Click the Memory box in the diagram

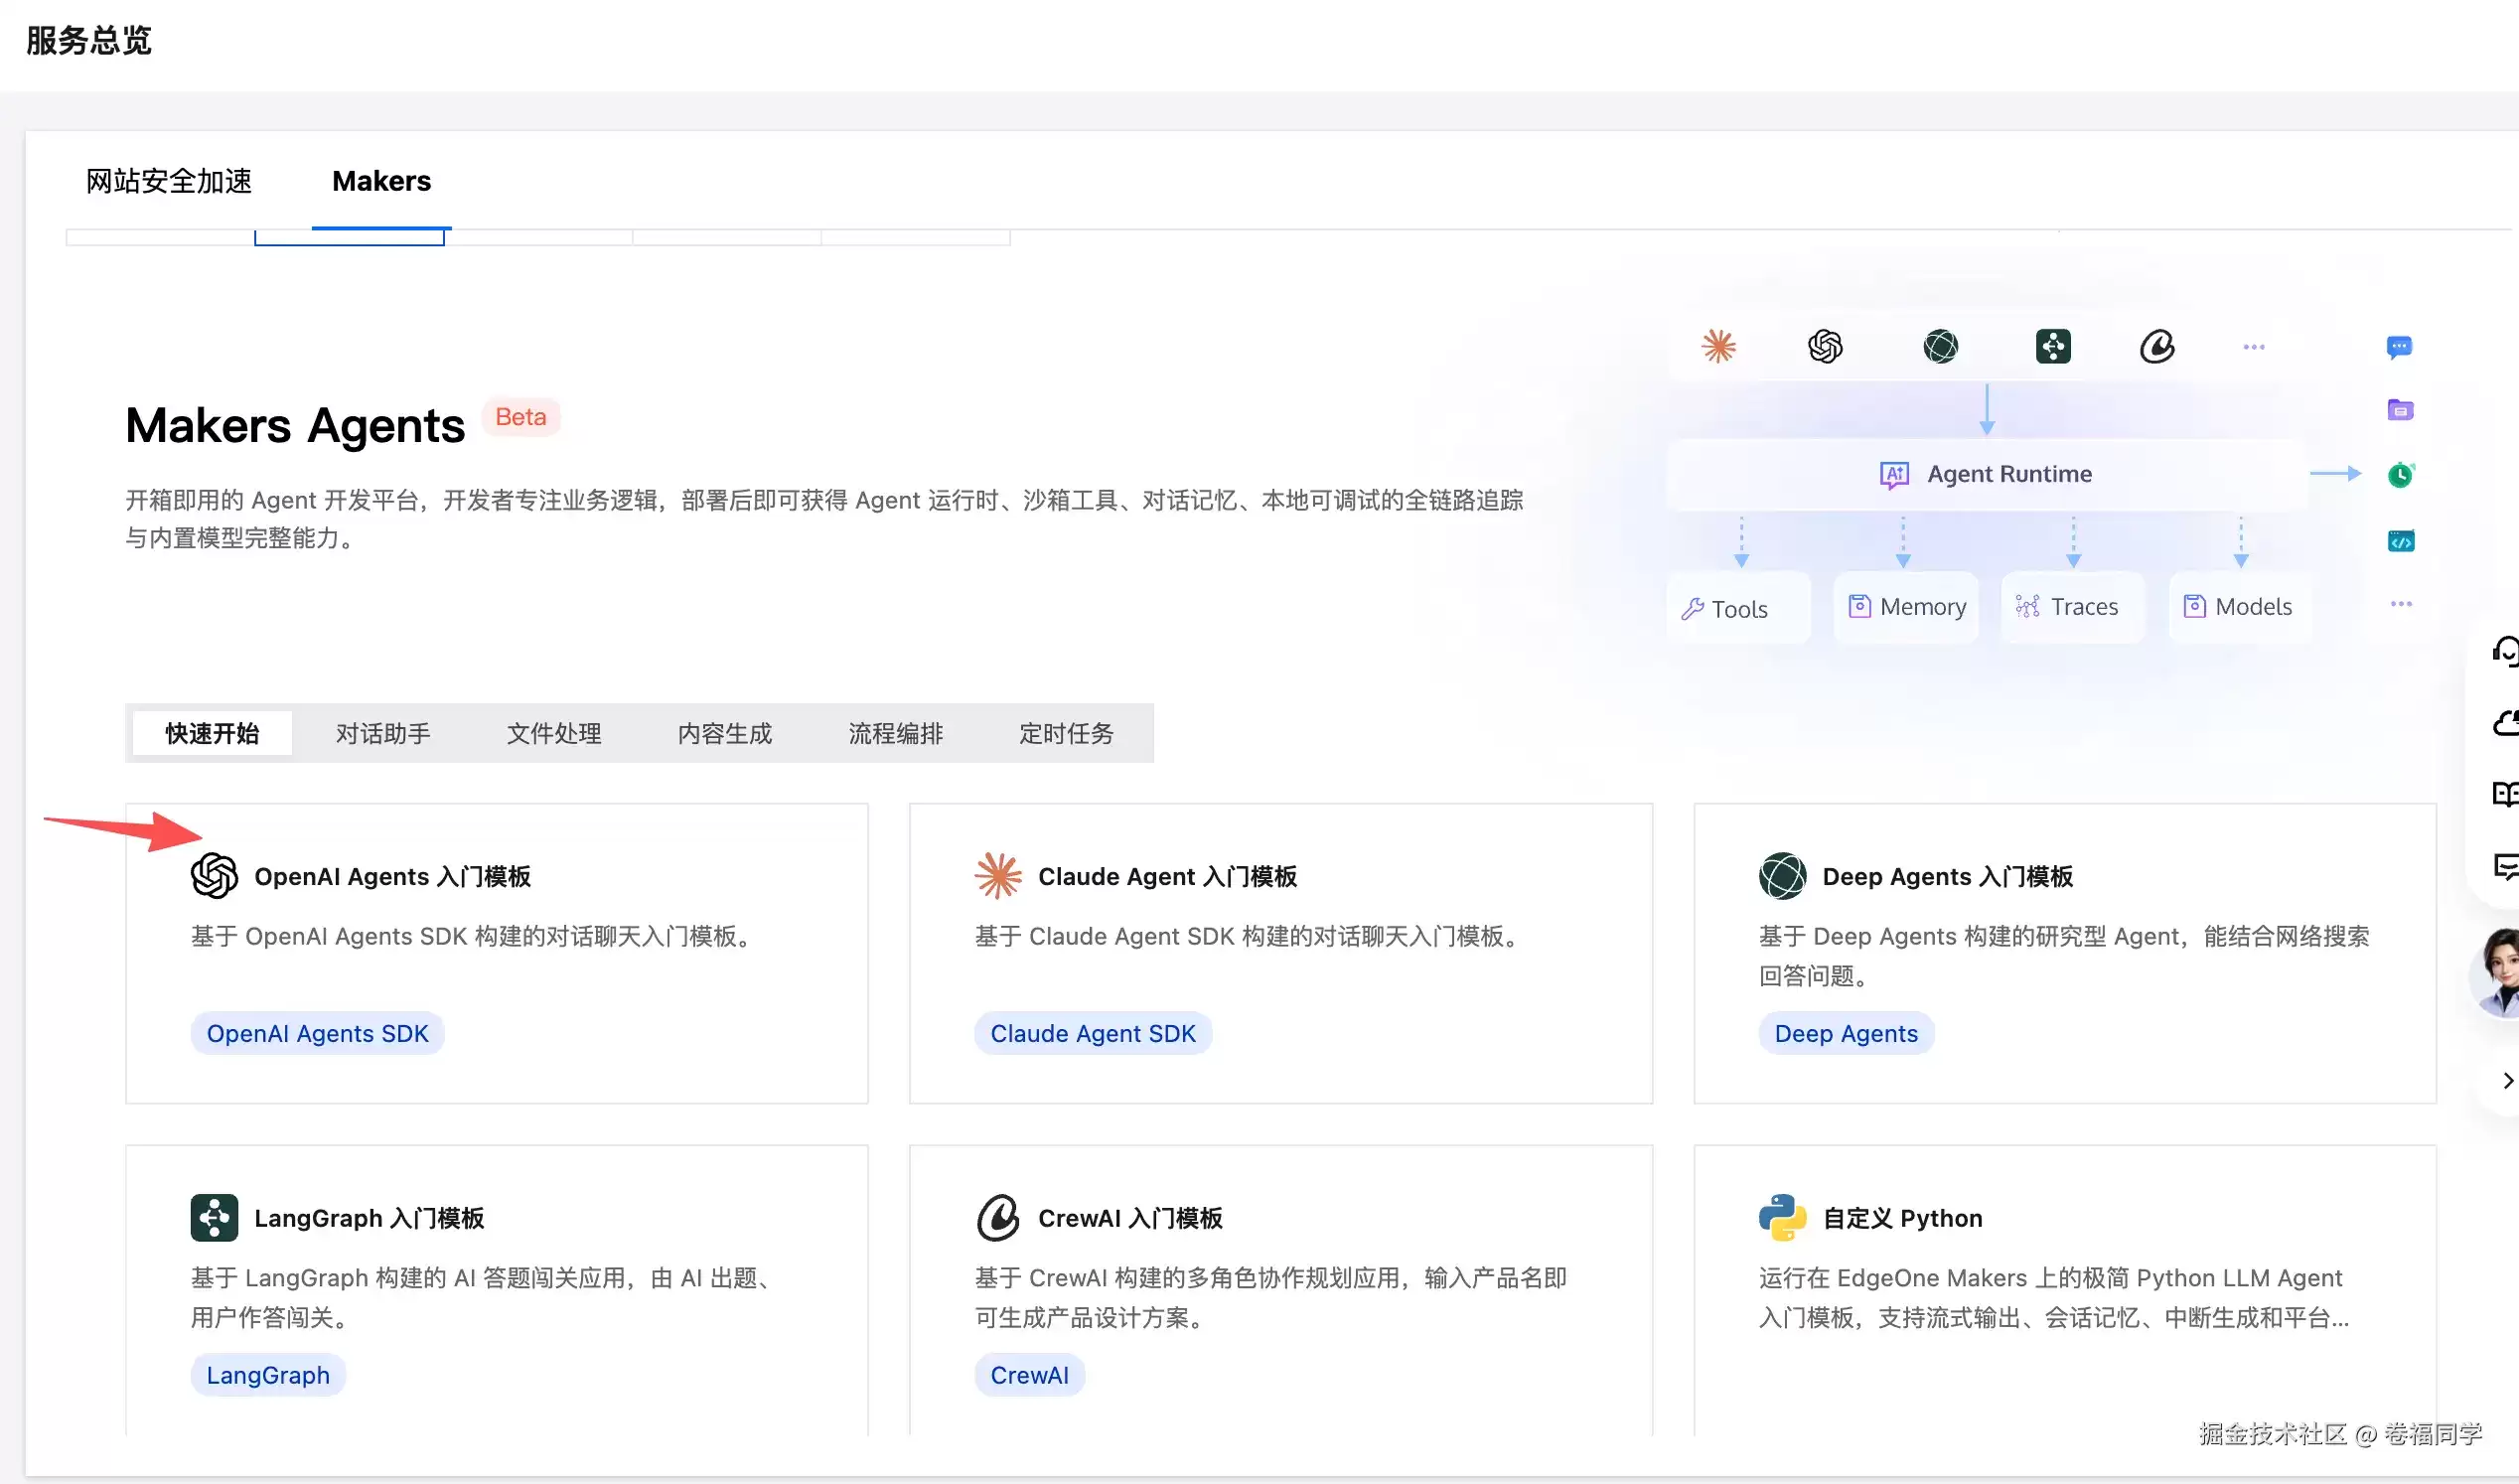click(x=1906, y=607)
